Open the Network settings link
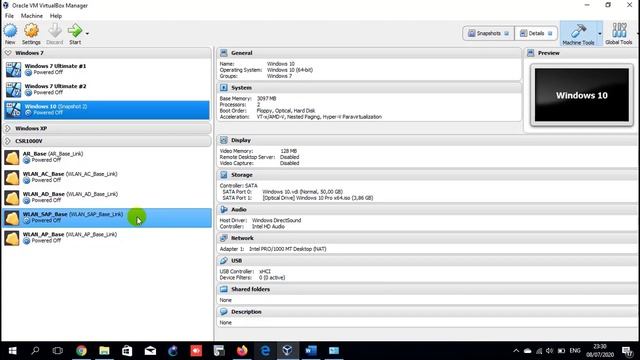Screen dimensions: 640x360 (242, 238)
